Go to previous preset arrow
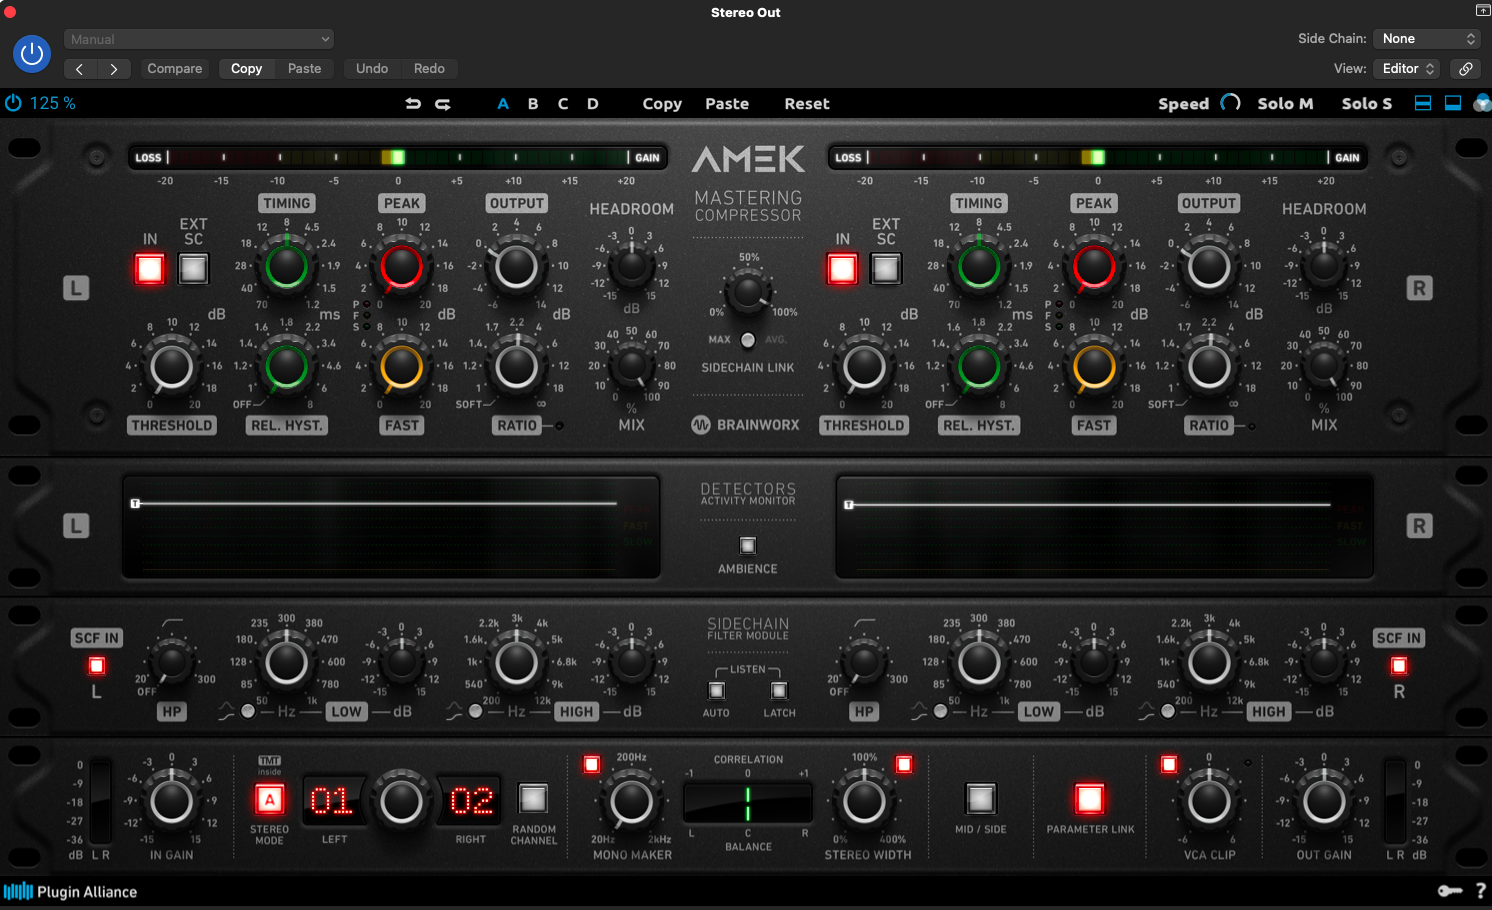 coord(80,68)
